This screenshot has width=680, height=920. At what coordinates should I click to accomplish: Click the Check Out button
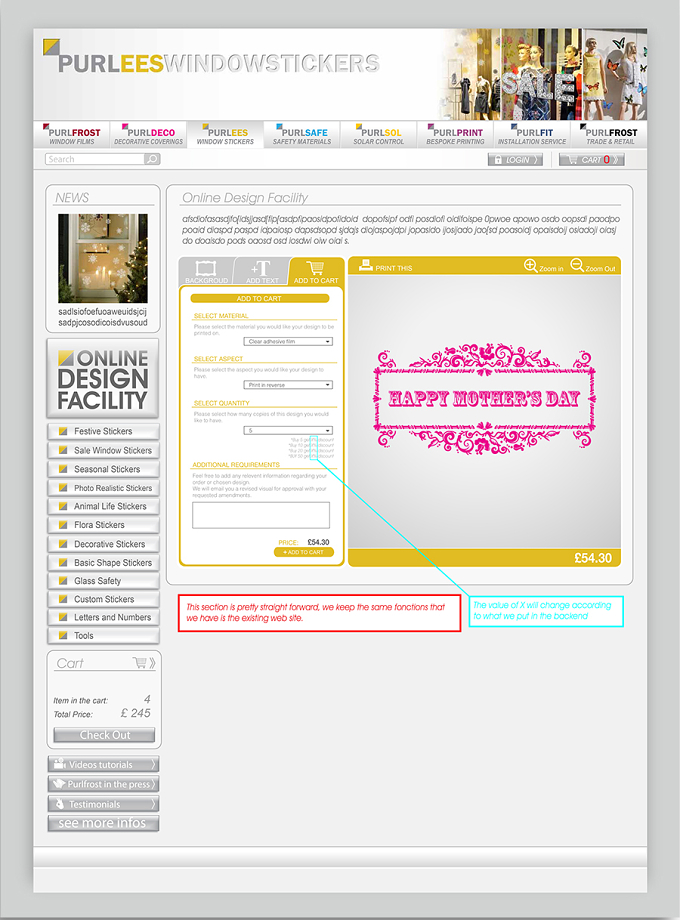pyautogui.click(x=104, y=735)
